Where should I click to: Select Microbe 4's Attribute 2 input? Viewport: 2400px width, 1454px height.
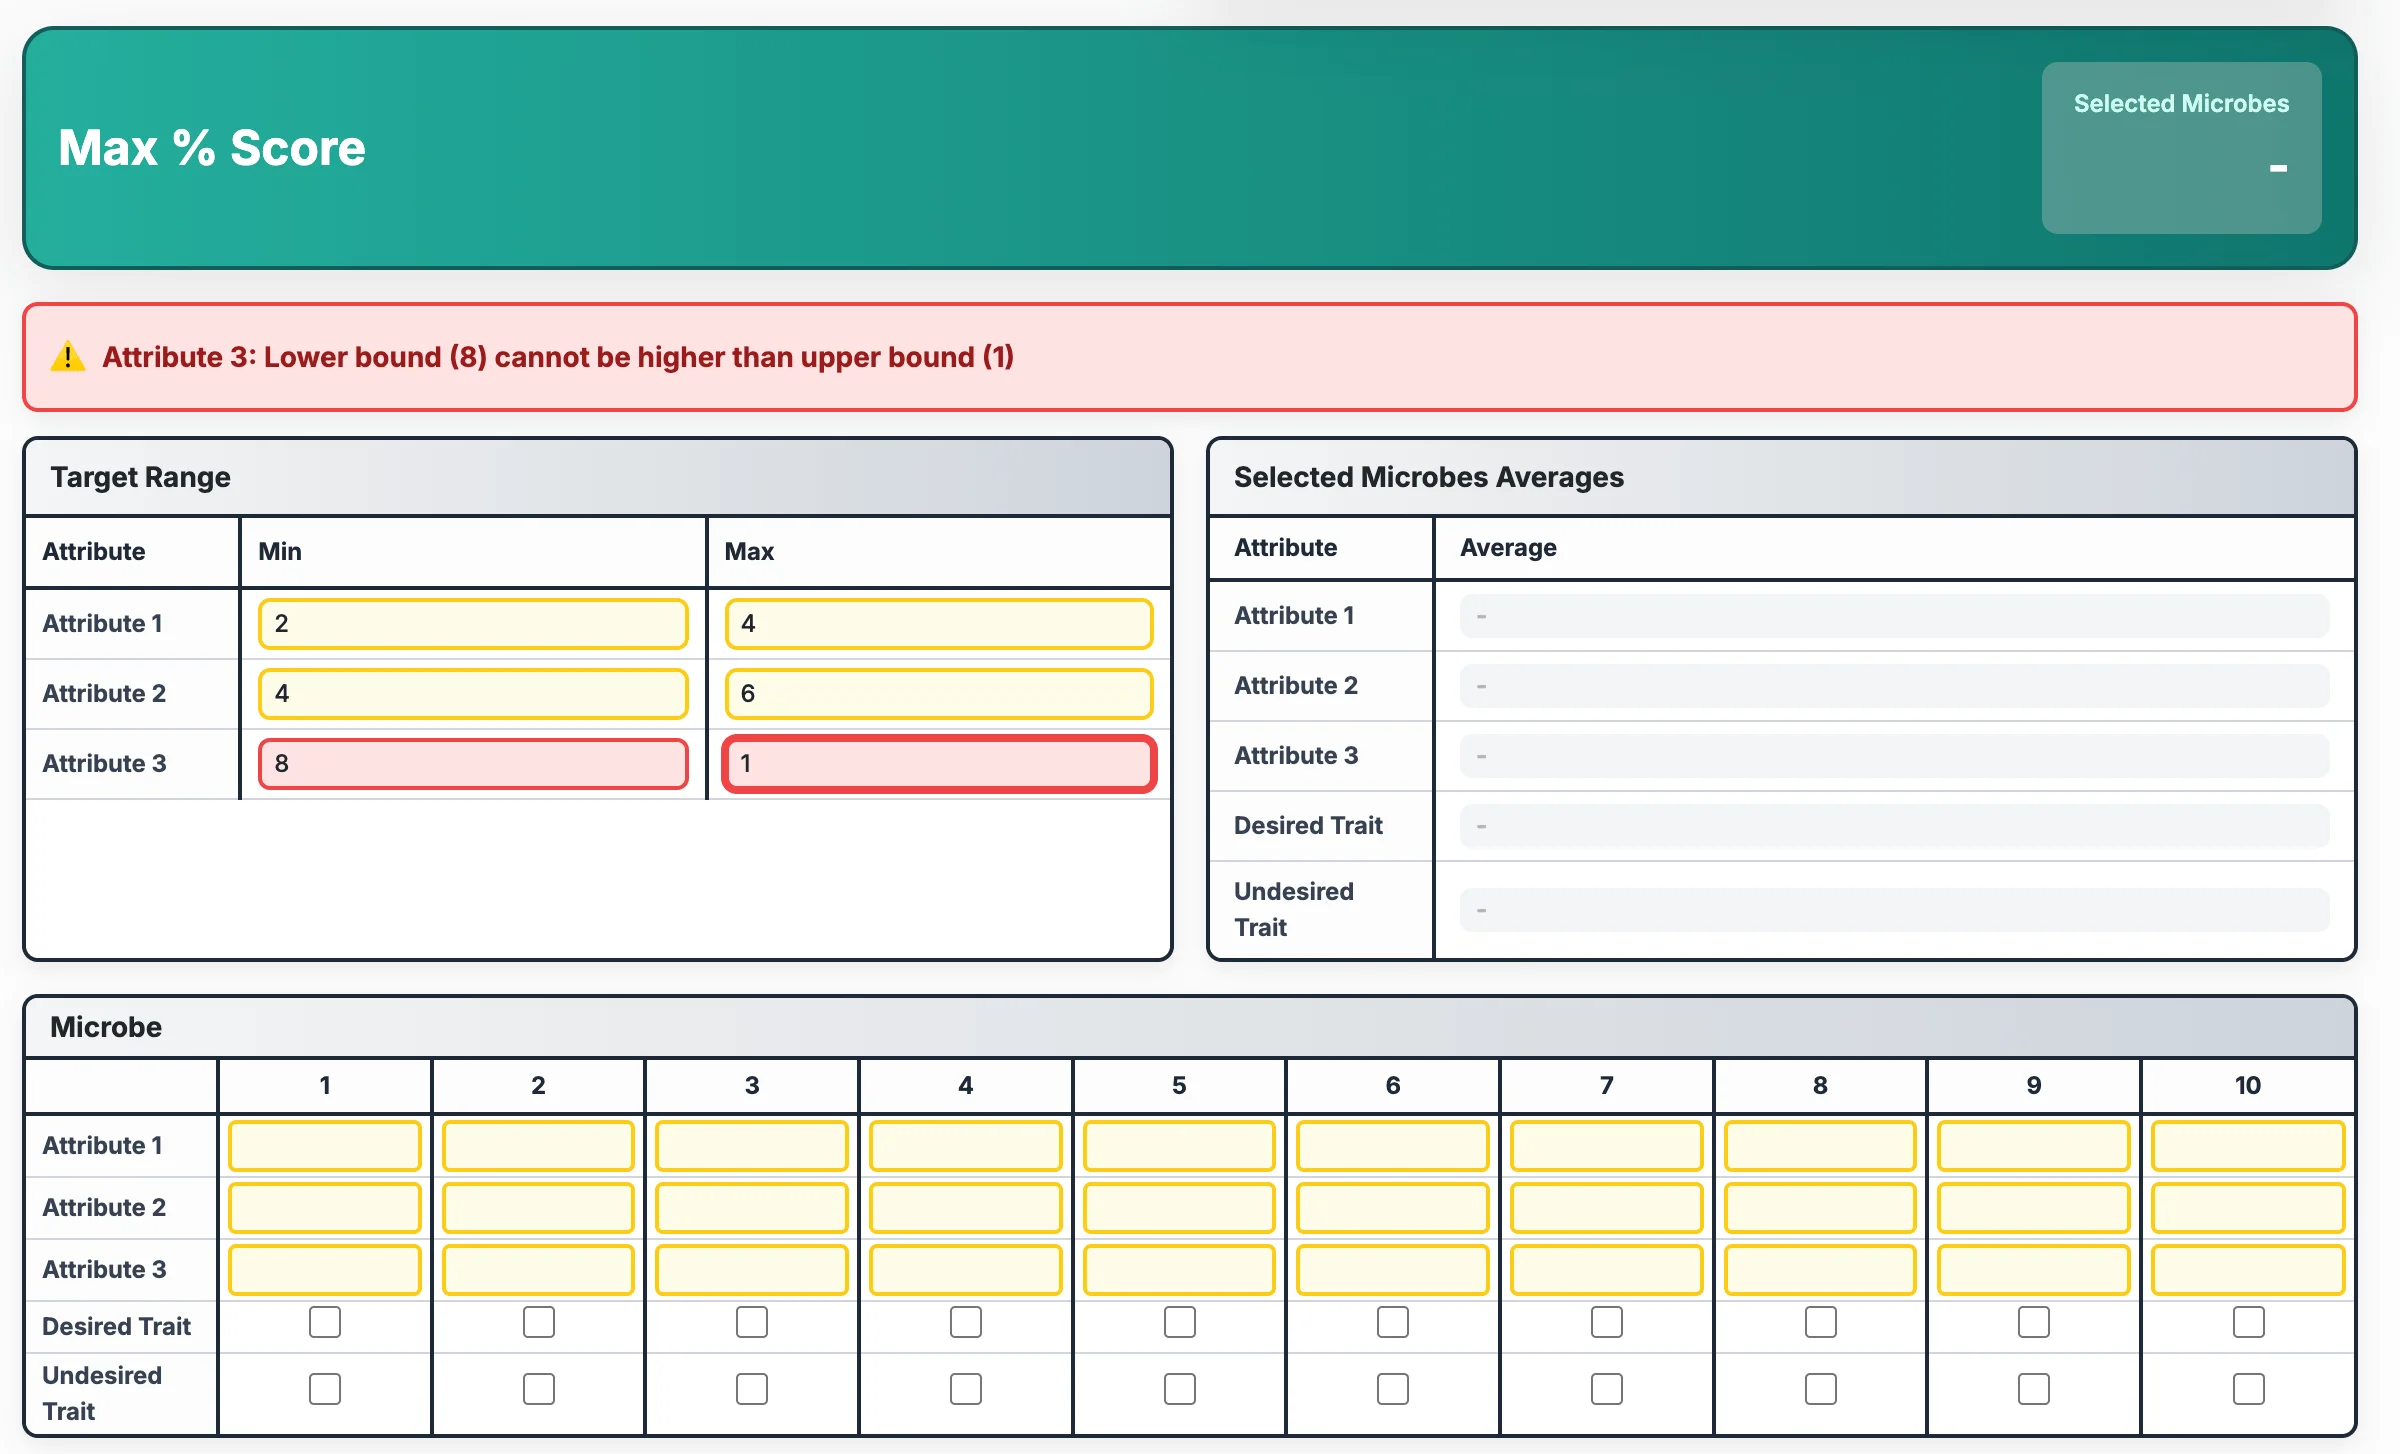(x=965, y=1207)
